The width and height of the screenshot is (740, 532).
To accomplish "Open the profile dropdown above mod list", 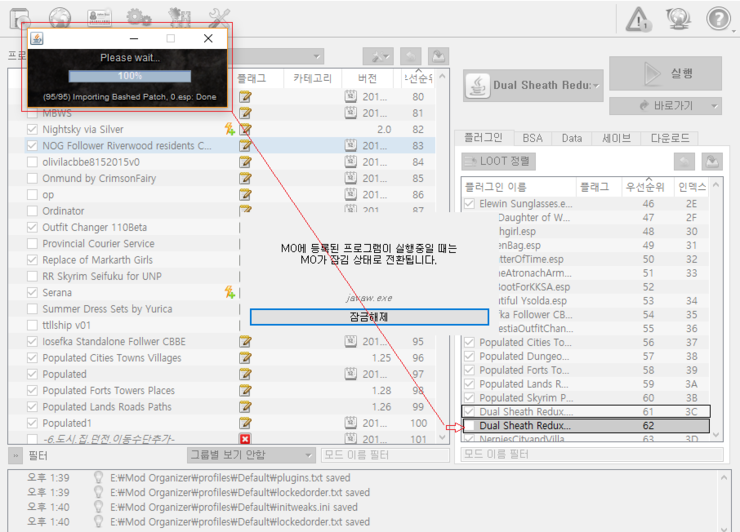I will click(276, 57).
